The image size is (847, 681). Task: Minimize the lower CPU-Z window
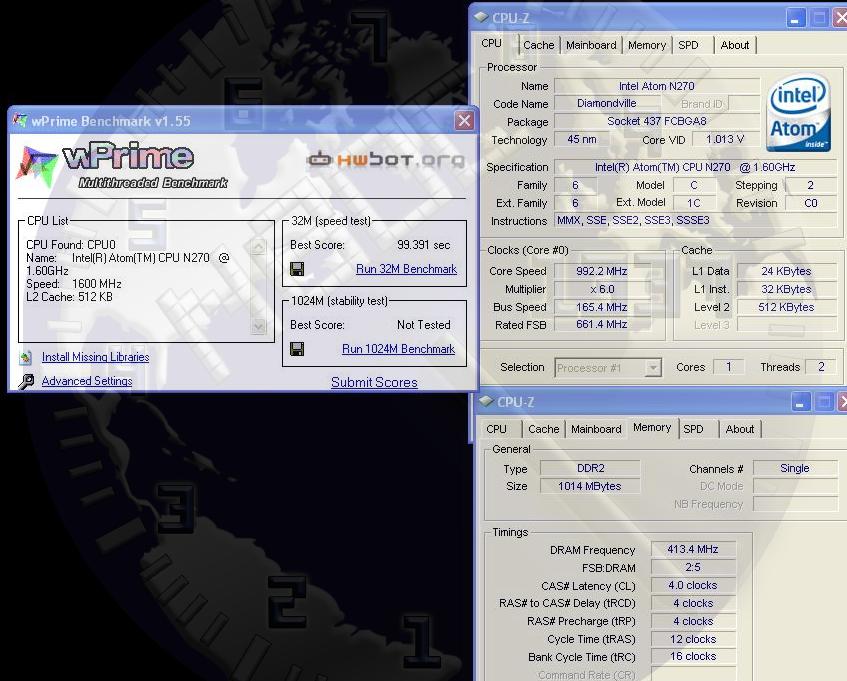pos(799,402)
